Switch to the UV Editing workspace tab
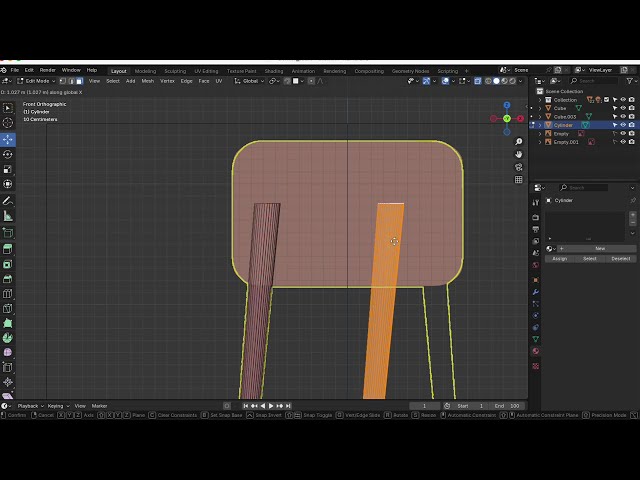Screen dimensions: 640x480 point(206,71)
